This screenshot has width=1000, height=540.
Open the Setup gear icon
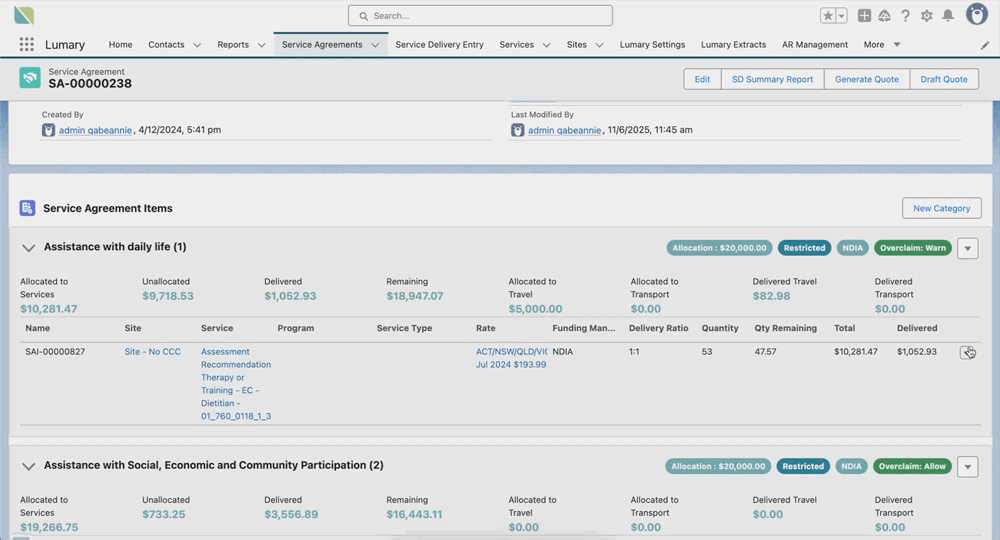coord(927,16)
